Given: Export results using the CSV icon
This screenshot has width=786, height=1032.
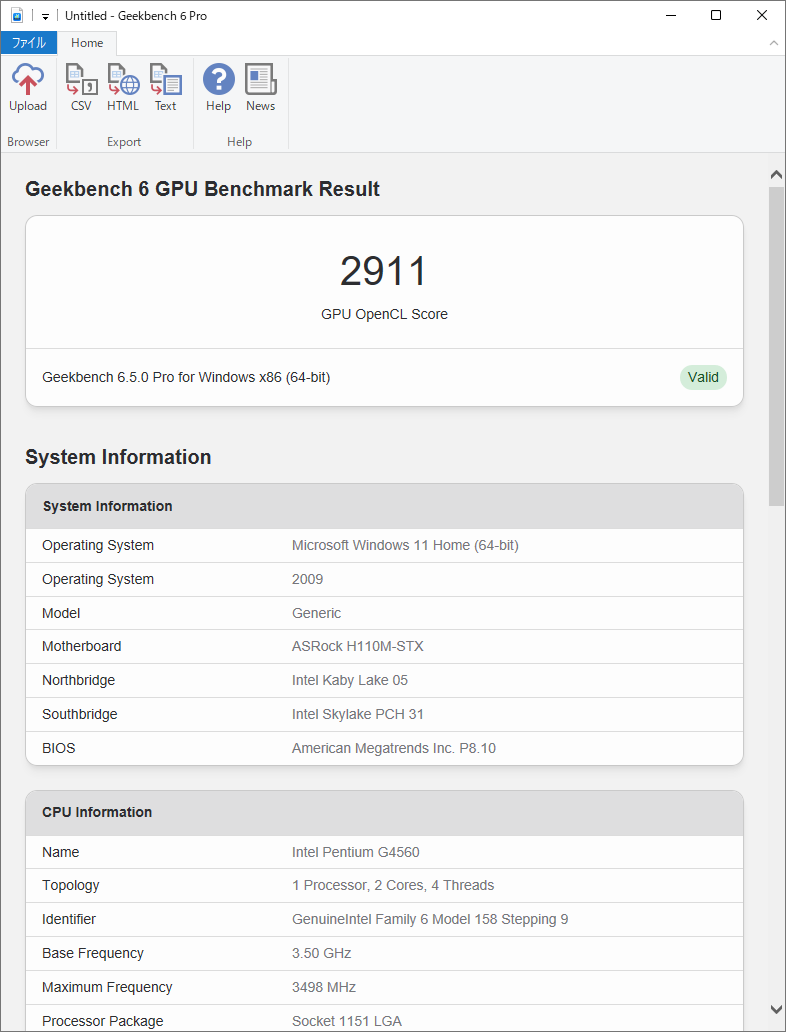Looking at the screenshot, I should tap(81, 80).
